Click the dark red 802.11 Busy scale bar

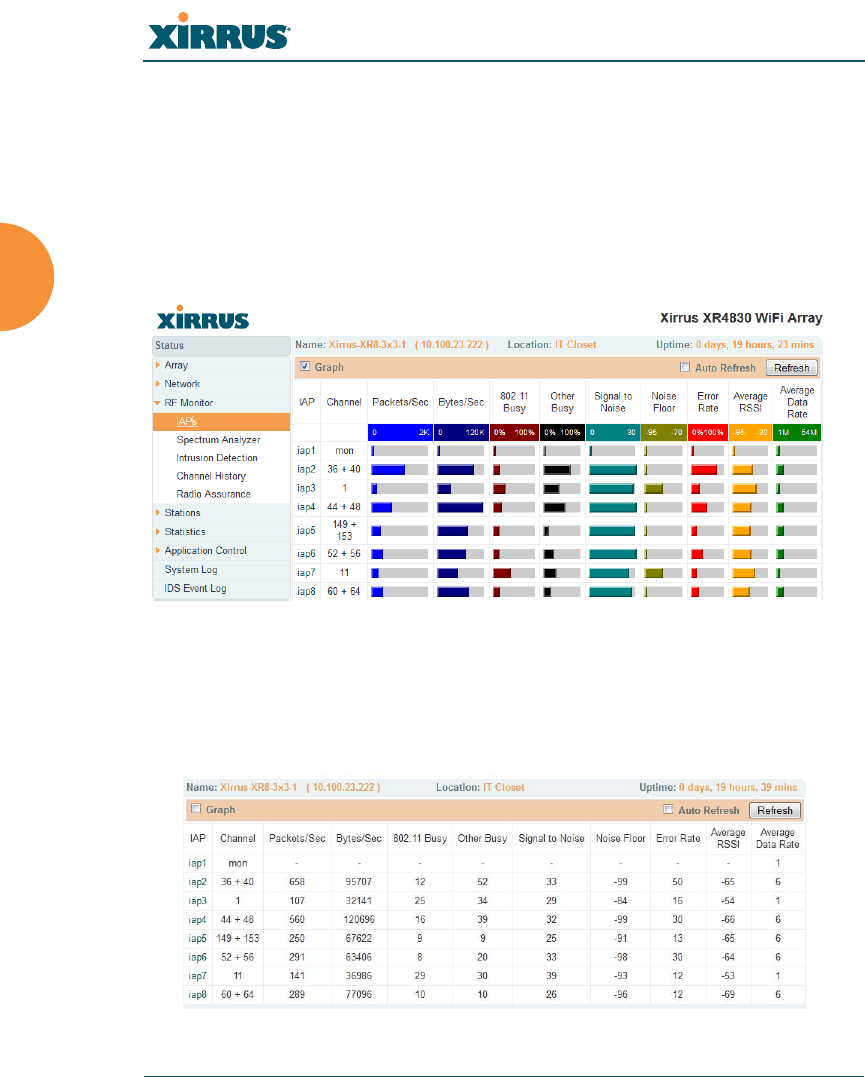pyautogui.click(x=514, y=432)
